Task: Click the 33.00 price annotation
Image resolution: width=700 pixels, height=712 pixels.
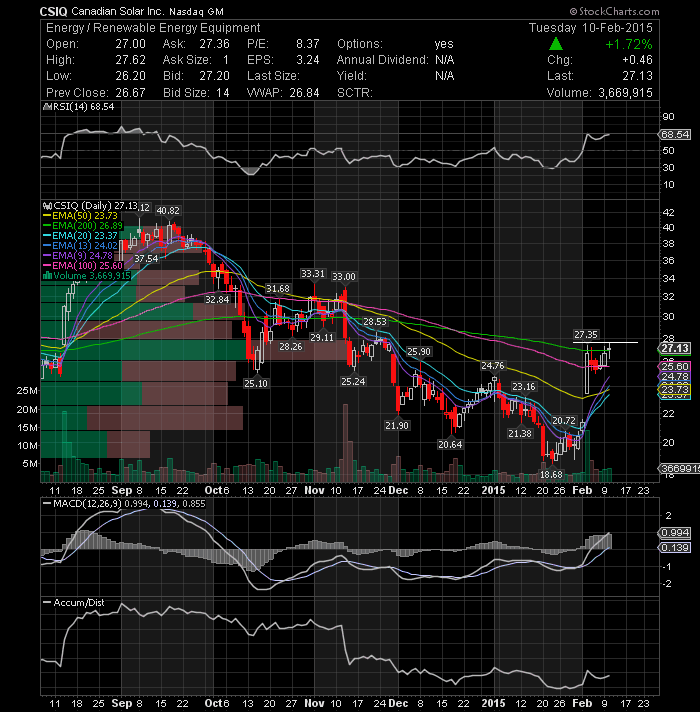Action: click(344, 277)
